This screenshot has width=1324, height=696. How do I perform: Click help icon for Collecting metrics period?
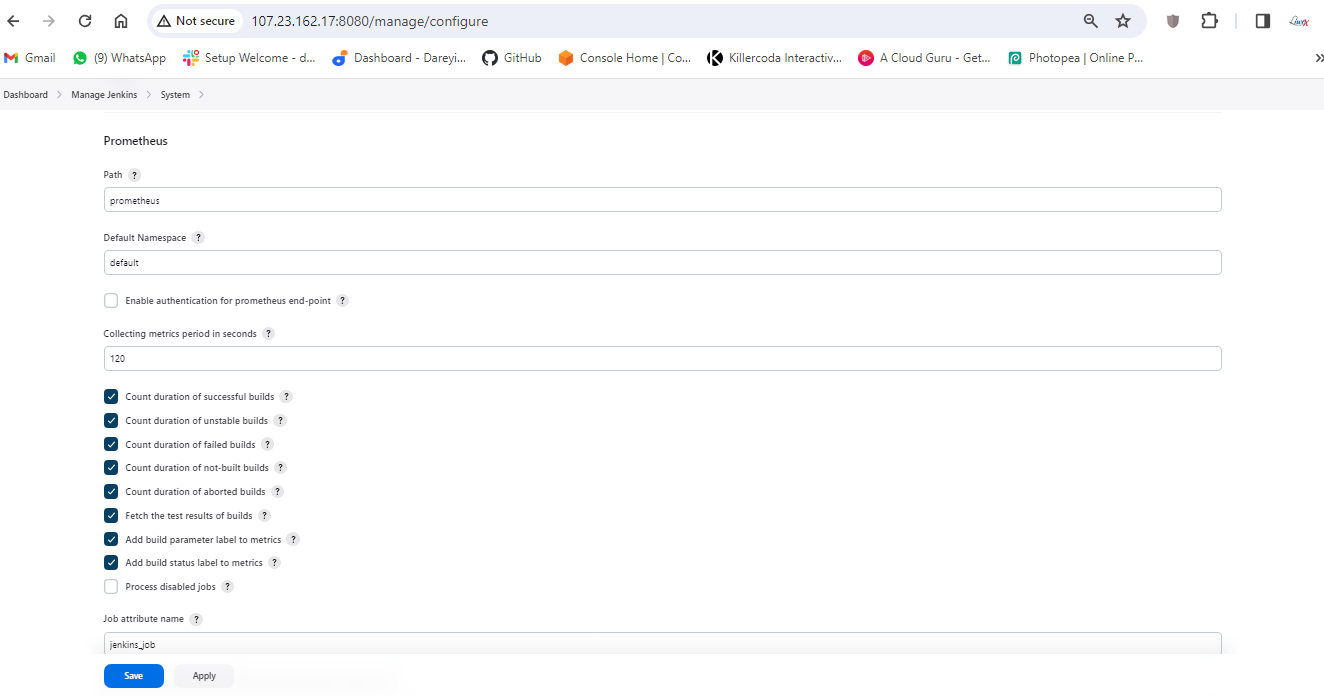268,334
